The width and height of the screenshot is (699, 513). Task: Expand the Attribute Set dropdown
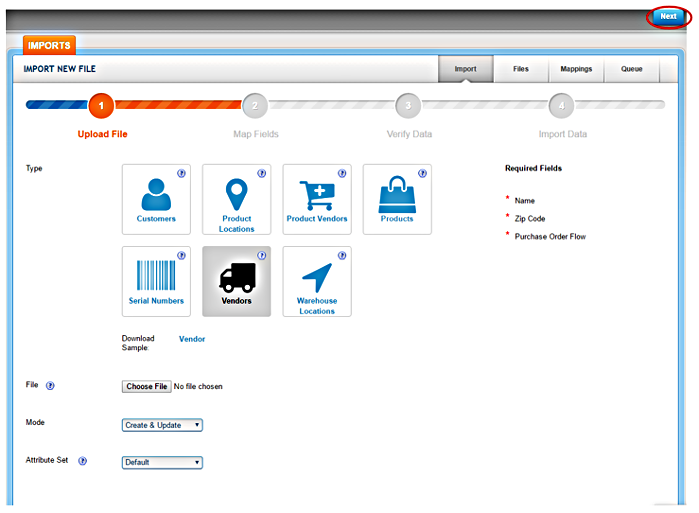coord(162,463)
